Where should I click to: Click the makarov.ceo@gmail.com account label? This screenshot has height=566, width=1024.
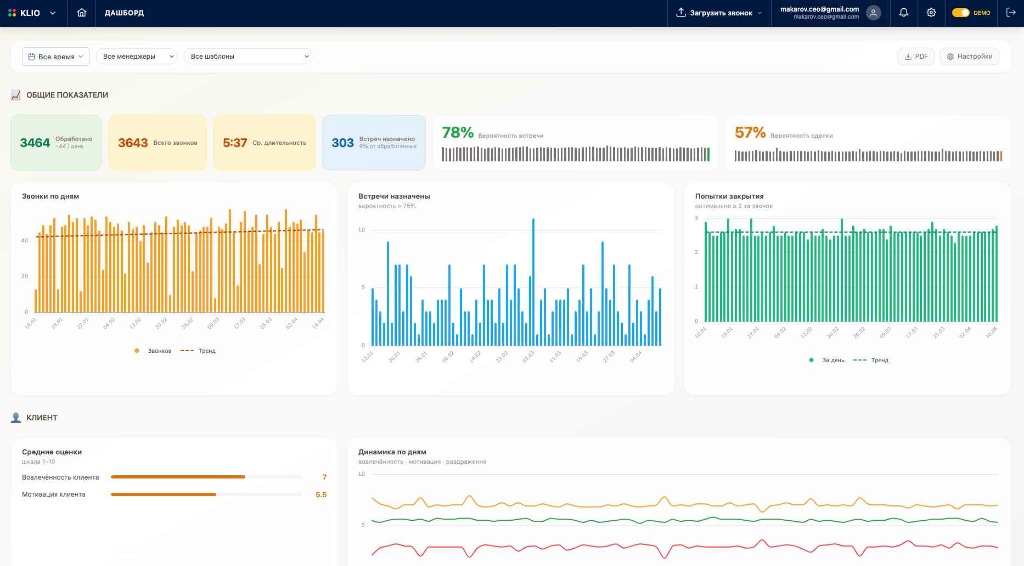[820, 10]
